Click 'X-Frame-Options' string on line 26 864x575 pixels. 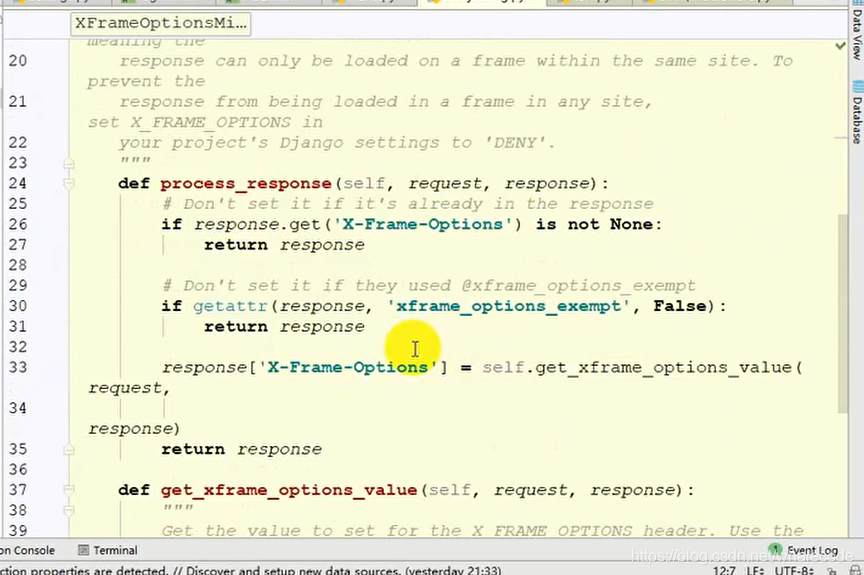423,224
